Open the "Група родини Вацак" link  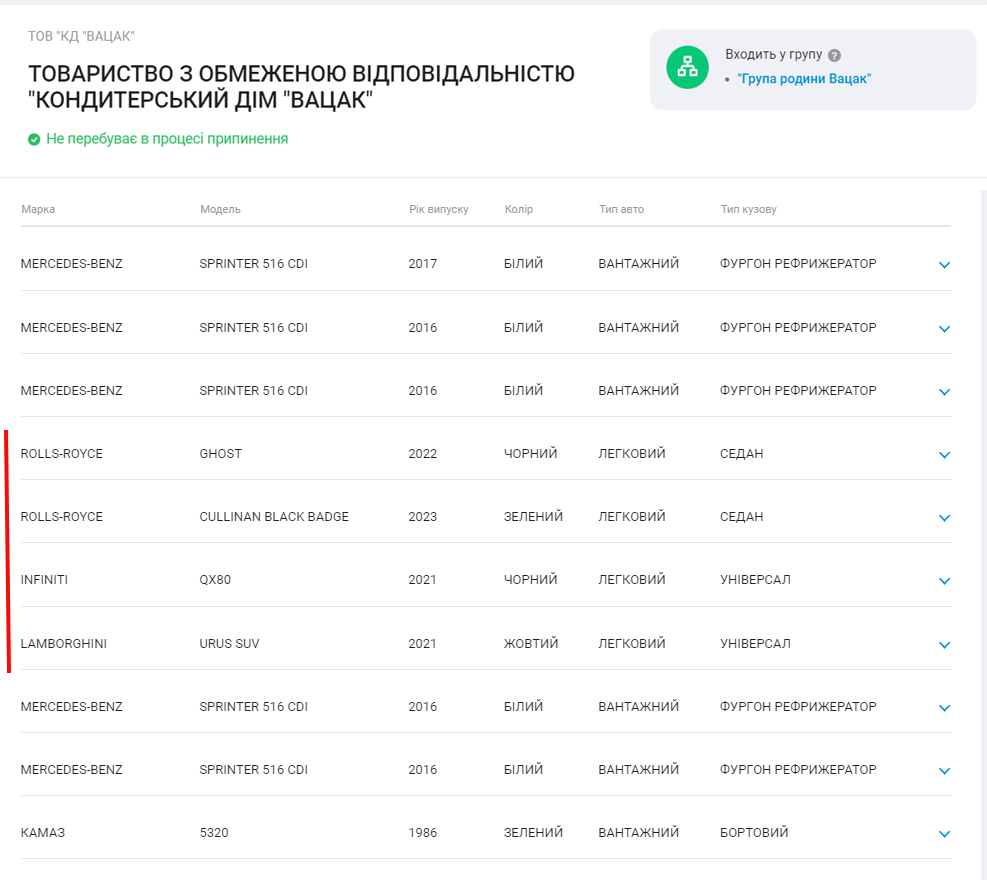coord(804,79)
